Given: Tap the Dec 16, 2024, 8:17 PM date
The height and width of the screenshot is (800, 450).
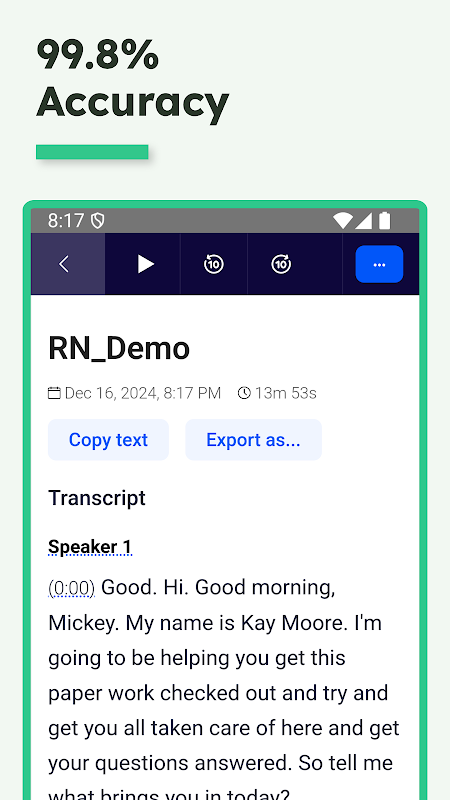Looking at the screenshot, I should coord(143,393).
